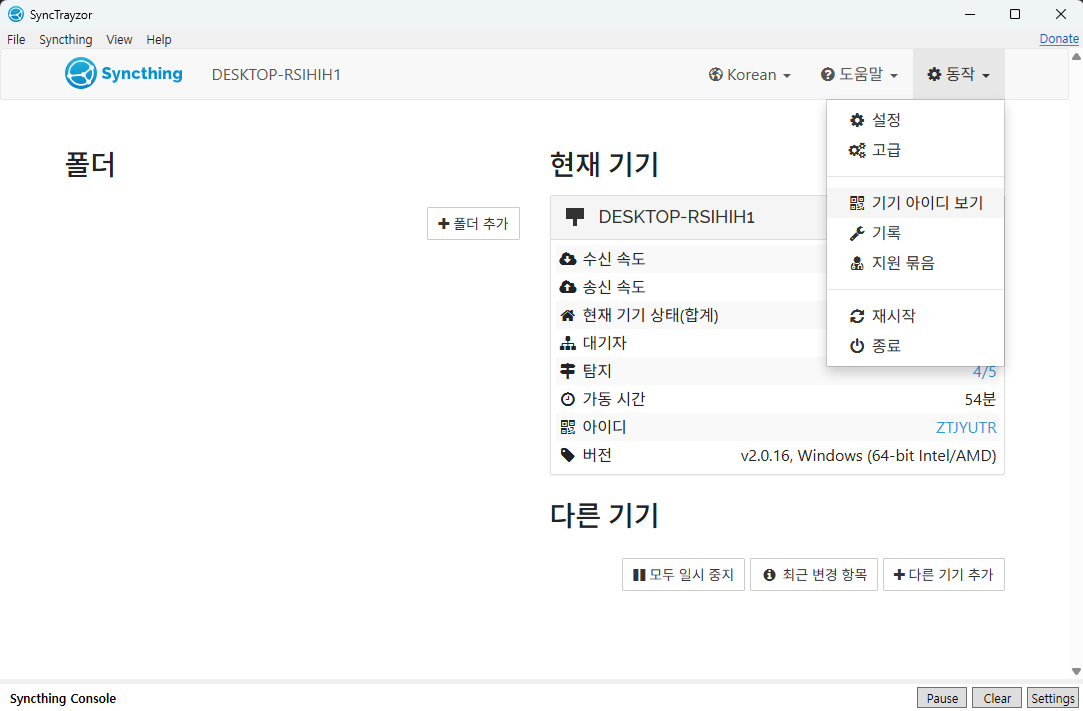Click the ZTJYUTR device ID link
Viewport: 1083px width, 711px height.
pyautogui.click(x=966, y=428)
